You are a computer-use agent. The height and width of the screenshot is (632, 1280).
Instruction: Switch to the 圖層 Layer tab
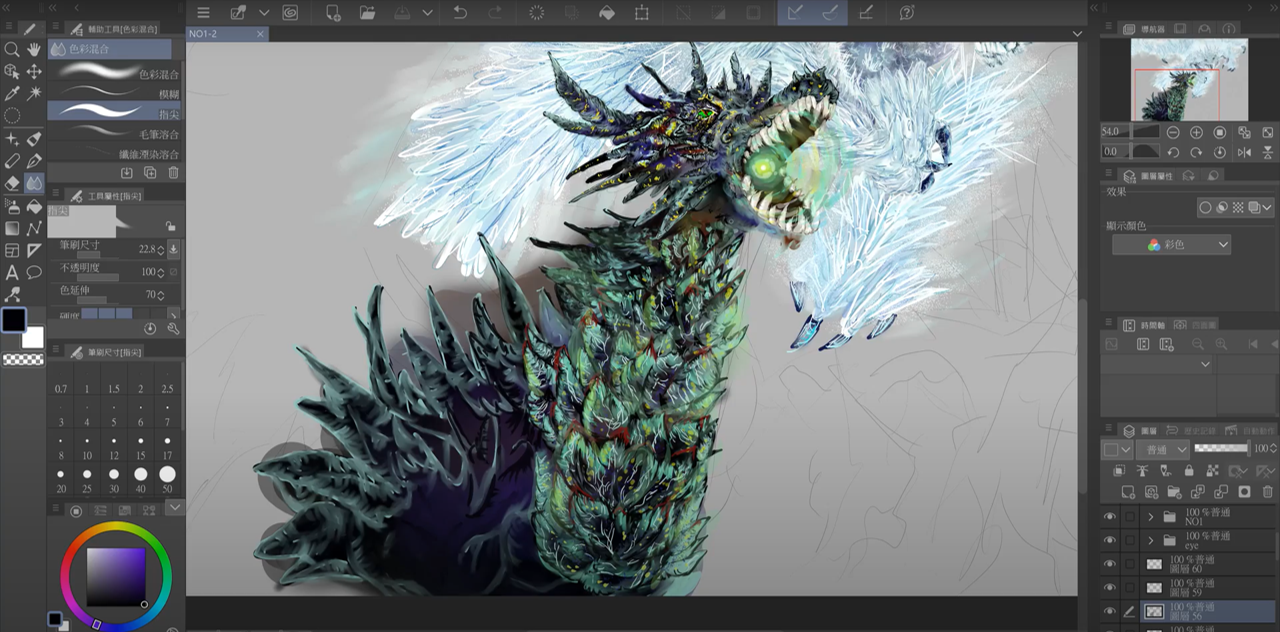point(1139,431)
